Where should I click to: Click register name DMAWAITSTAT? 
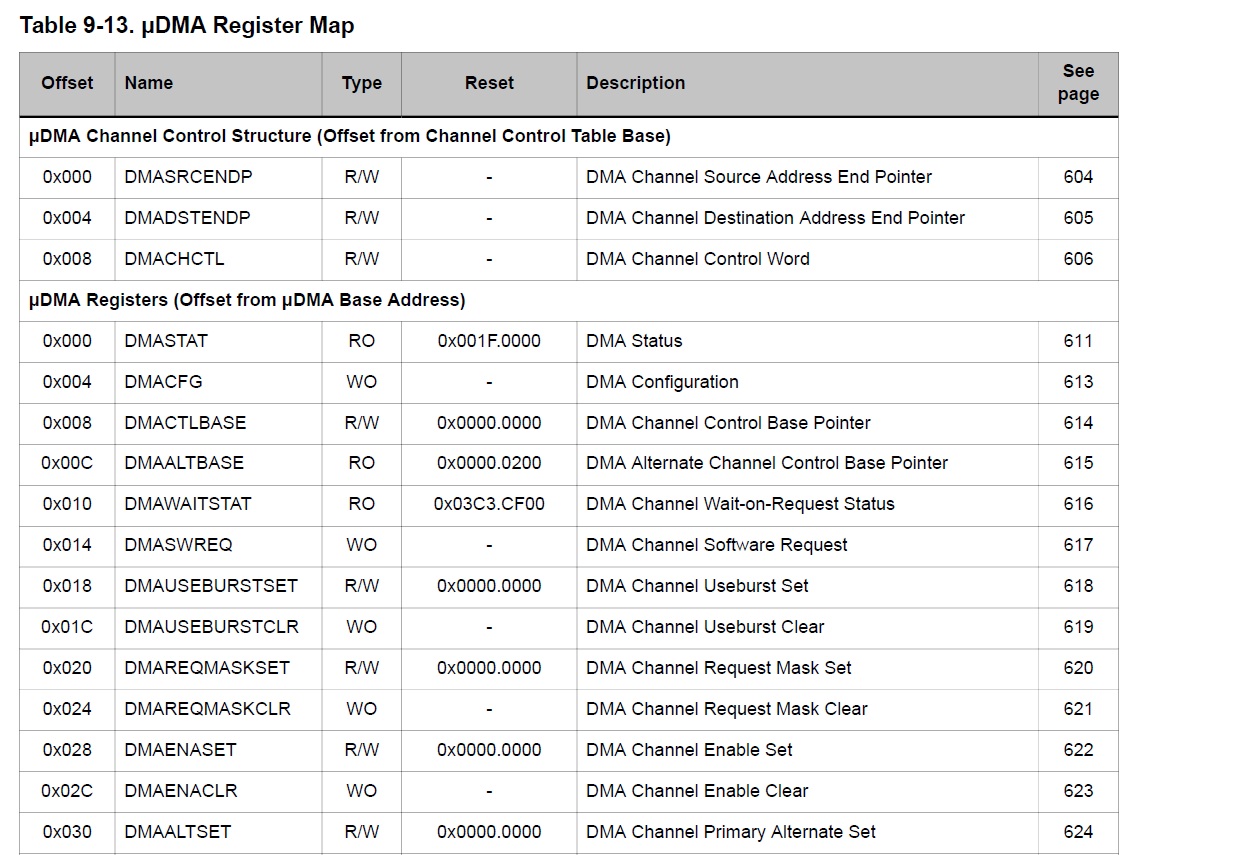coord(188,504)
